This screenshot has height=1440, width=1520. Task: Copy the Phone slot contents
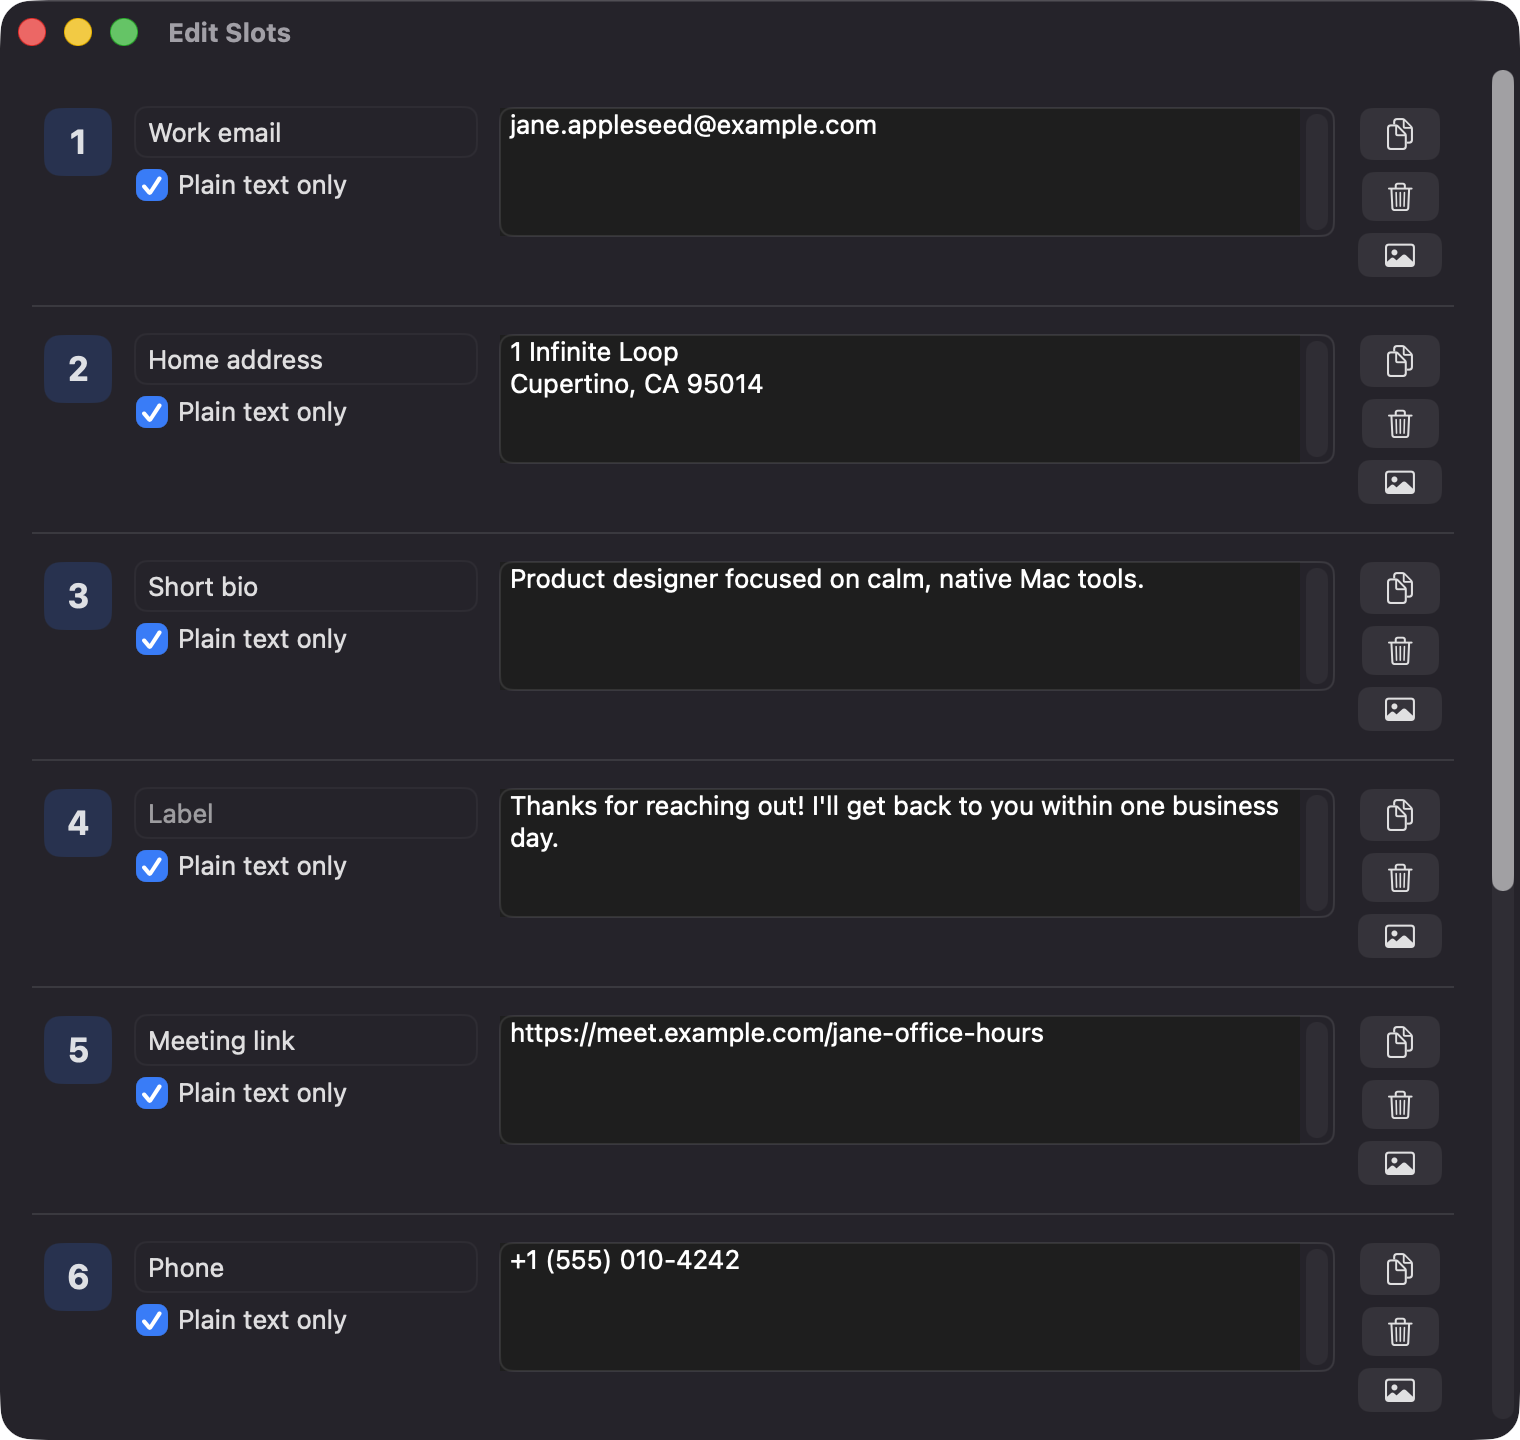tap(1400, 1269)
